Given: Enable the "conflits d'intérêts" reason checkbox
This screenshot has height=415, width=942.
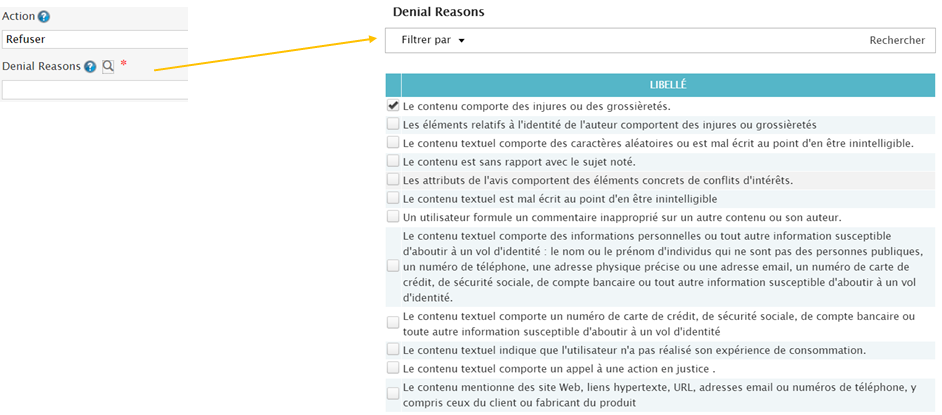Looking at the screenshot, I should coord(393,180).
